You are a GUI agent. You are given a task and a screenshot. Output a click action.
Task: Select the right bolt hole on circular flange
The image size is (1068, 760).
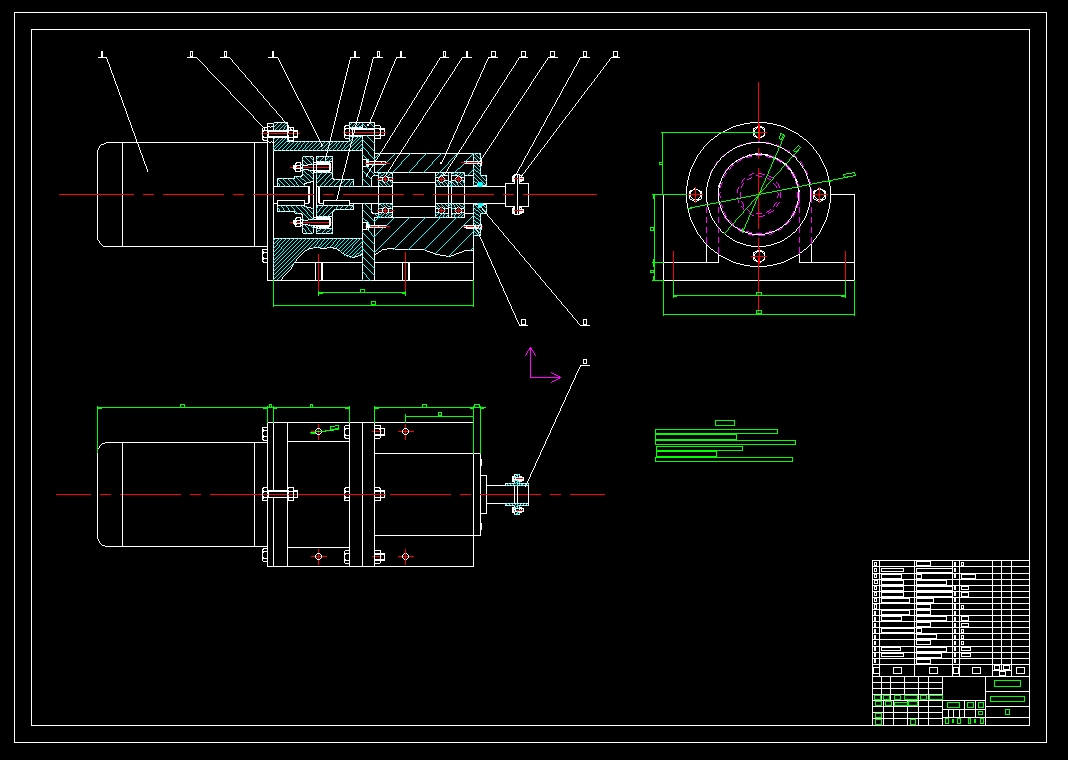[x=820, y=194]
